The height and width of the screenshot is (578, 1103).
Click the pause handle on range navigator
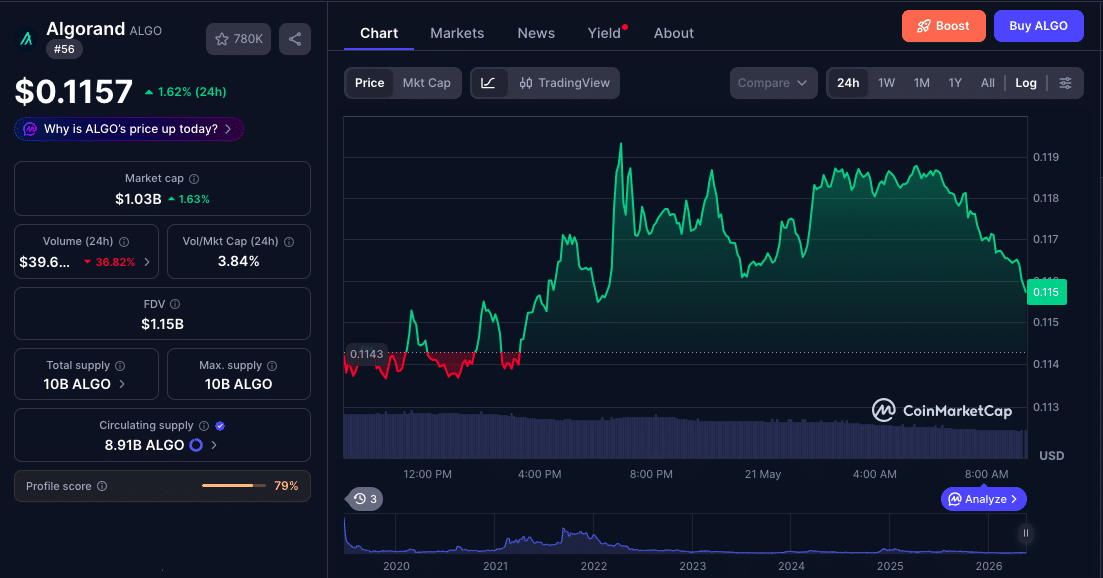[1026, 533]
